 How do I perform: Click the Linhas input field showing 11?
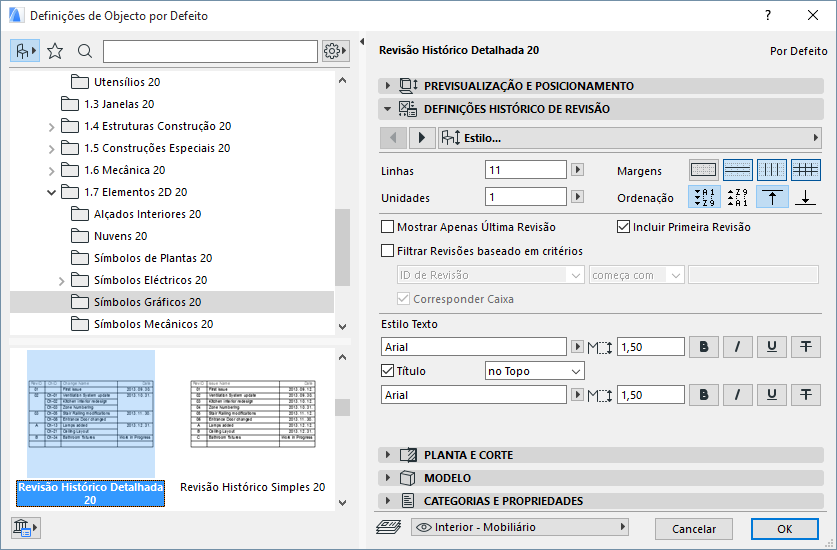click(x=526, y=170)
